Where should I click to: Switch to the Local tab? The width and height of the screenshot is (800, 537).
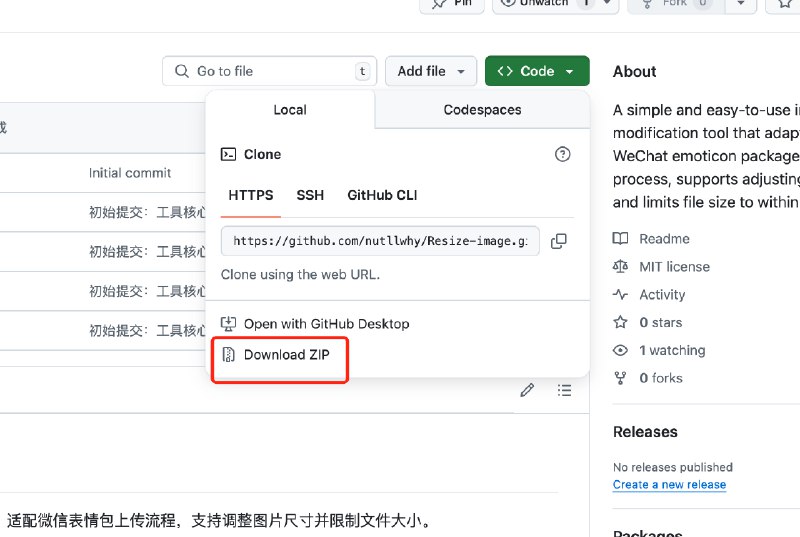coord(290,110)
